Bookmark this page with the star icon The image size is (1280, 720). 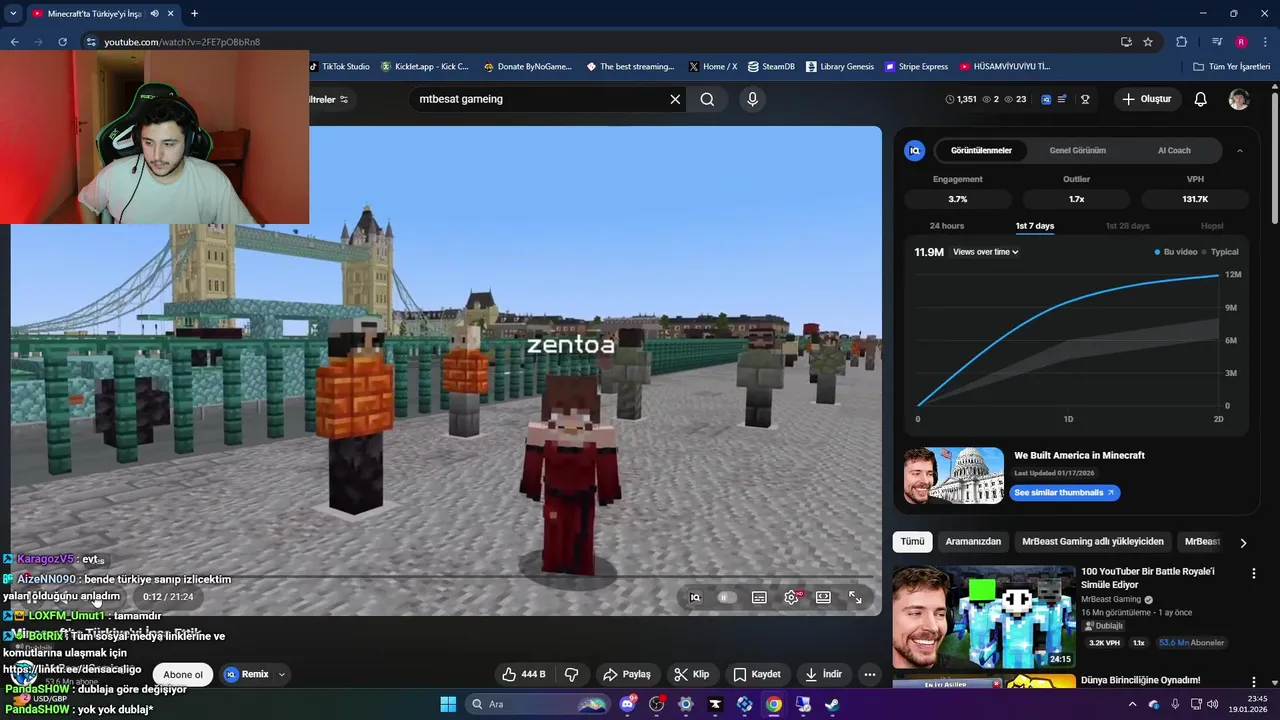coord(1148,42)
